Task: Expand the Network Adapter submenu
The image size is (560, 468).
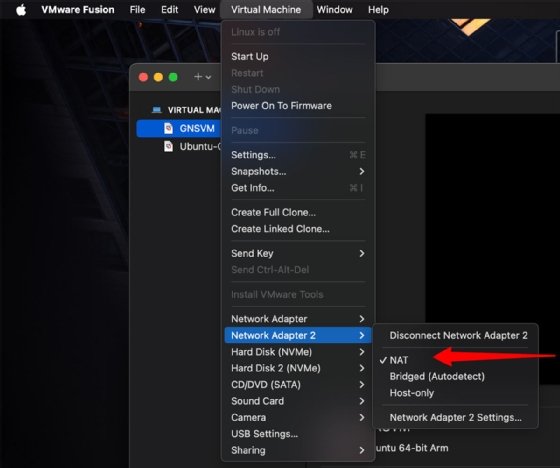Action: pyautogui.click(x=298, y=319)
